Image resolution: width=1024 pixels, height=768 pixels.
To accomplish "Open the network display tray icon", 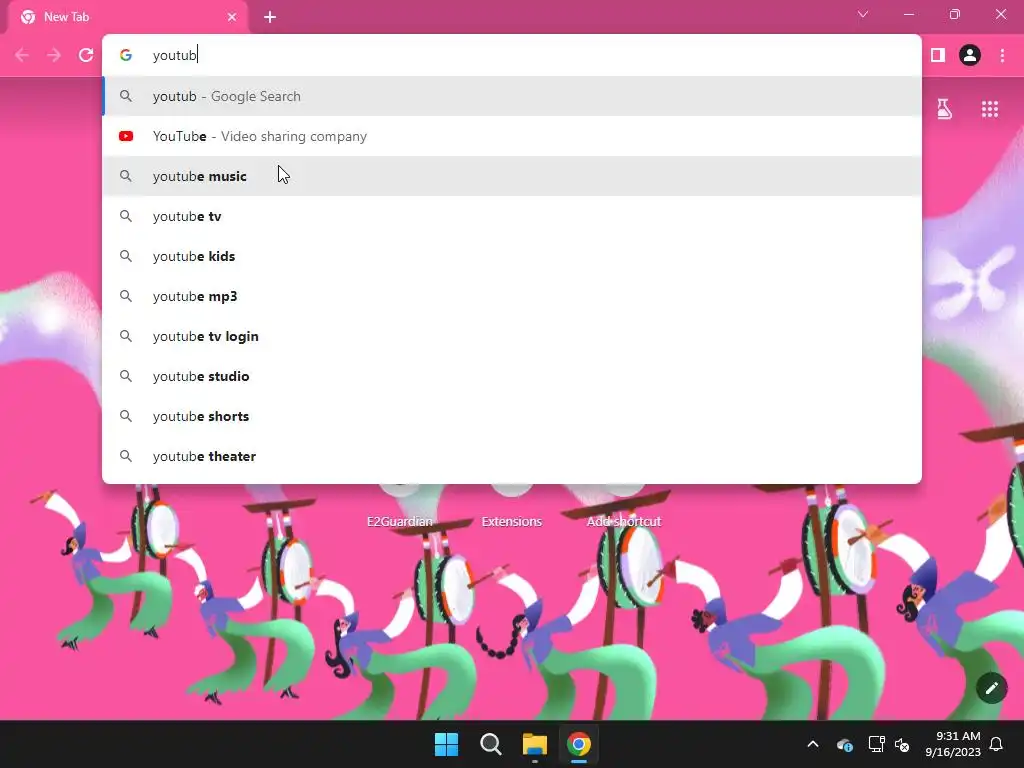I will [x=876, y=744].
